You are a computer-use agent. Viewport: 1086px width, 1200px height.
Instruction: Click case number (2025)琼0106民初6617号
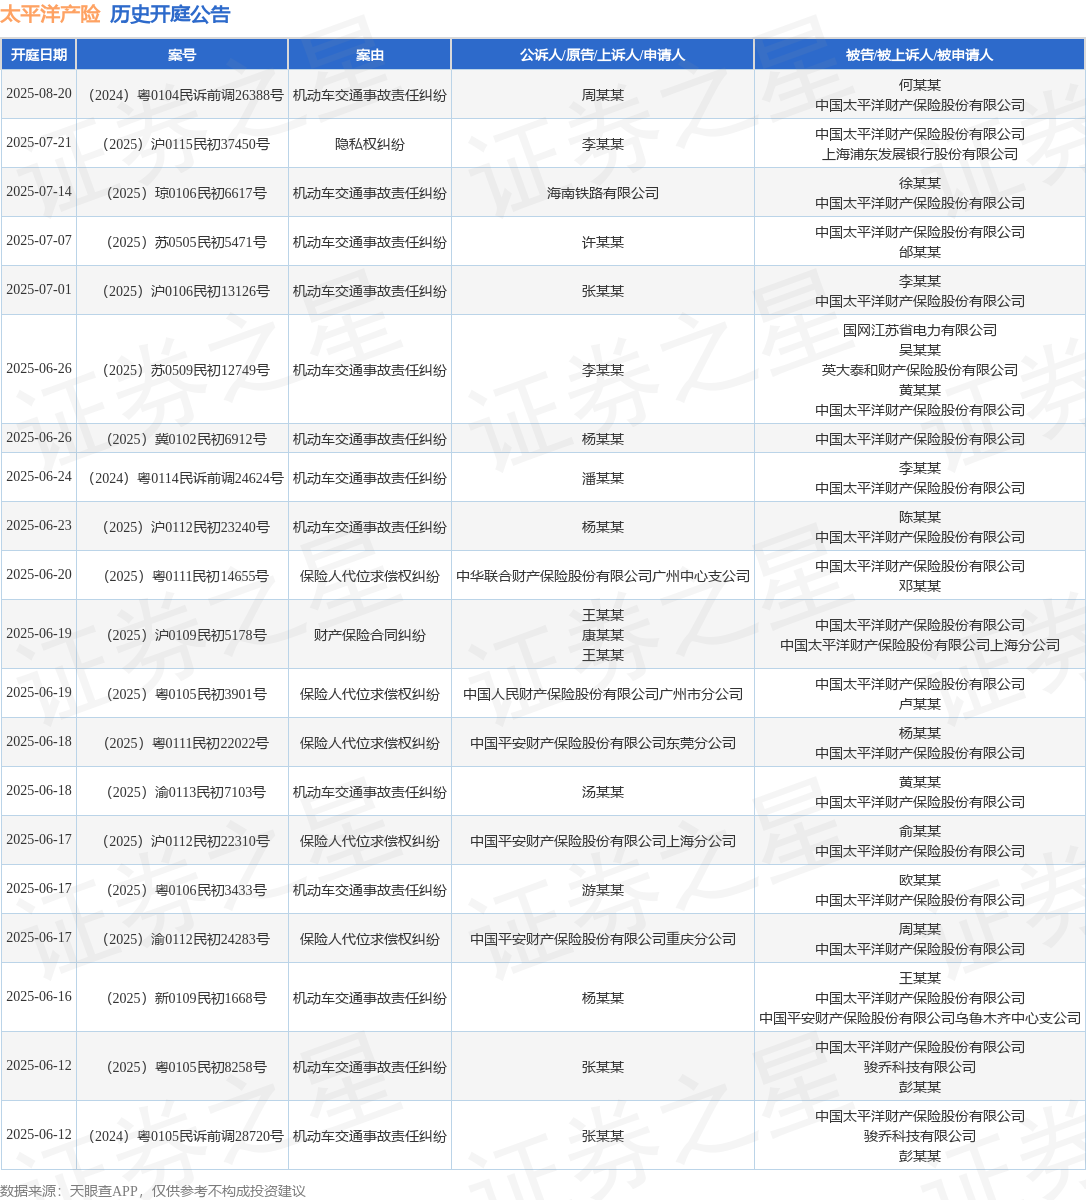pos(182,193)
